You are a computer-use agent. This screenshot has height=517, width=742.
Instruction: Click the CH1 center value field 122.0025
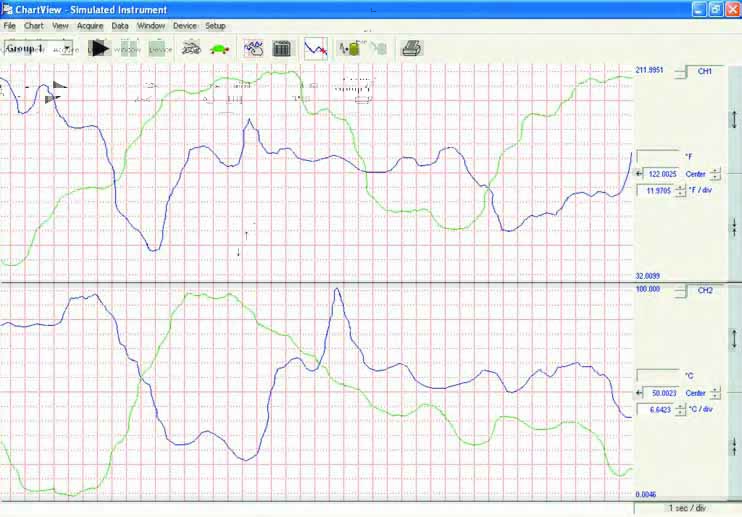coord(662,174)
